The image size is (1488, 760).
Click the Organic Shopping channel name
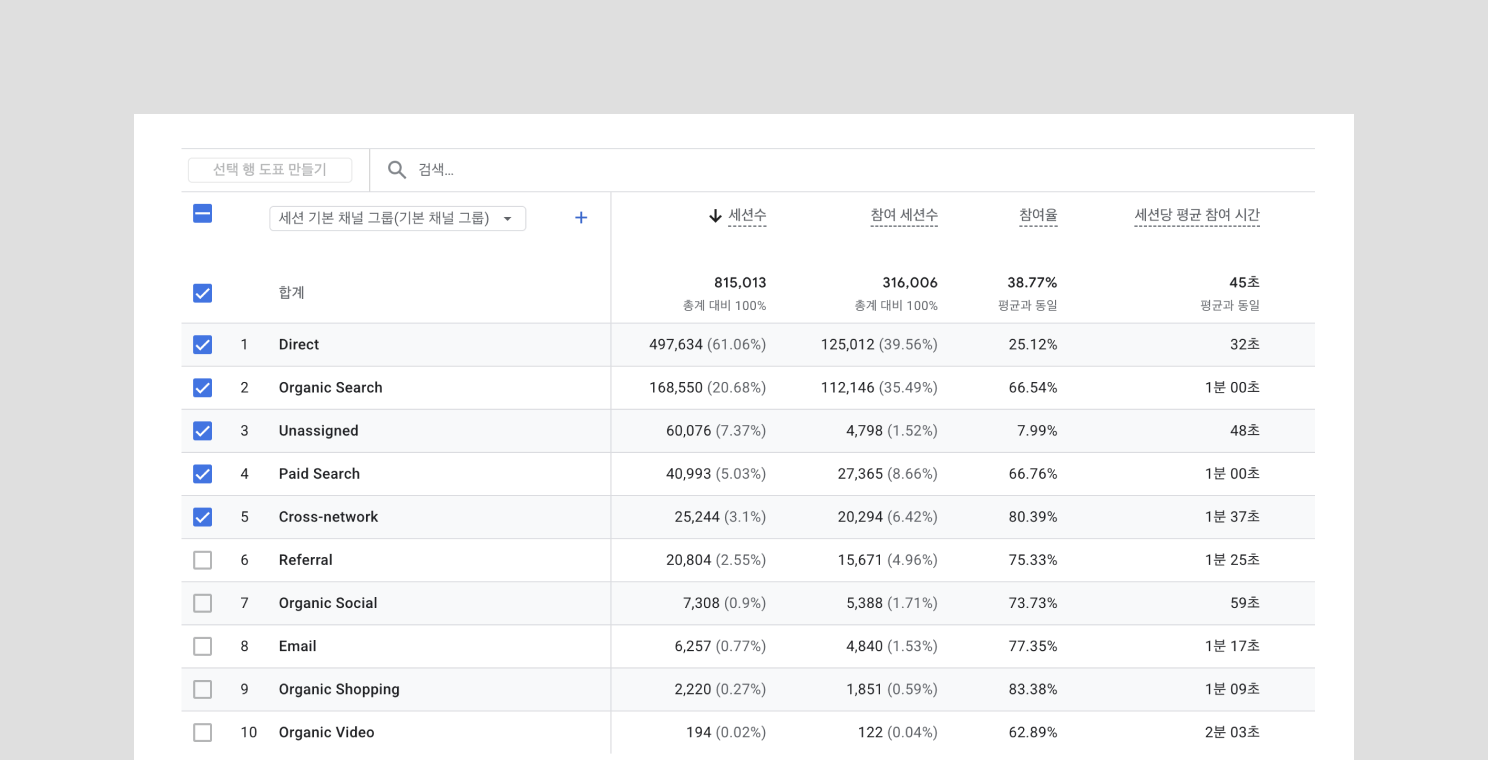click(339, 689)
